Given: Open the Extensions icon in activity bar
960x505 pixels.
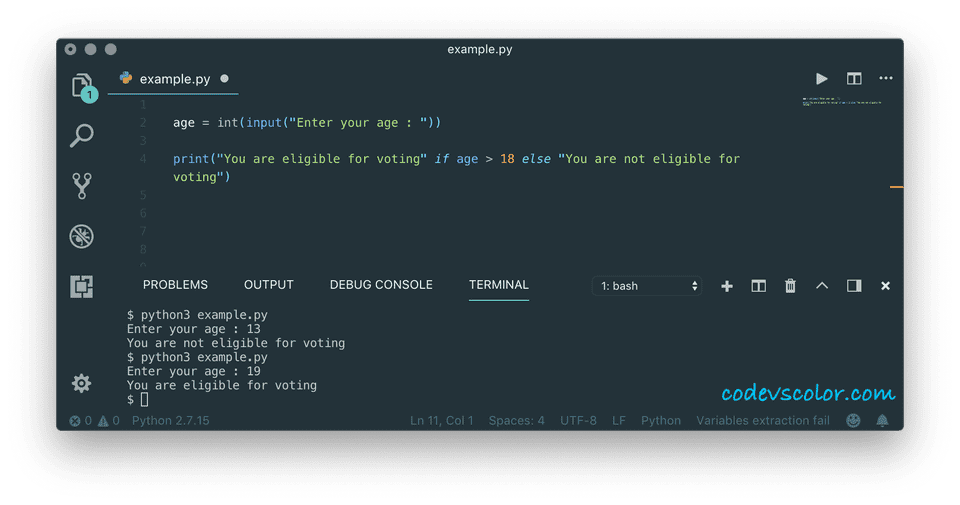Looking at the screenshot, I should [x=81, y=286].
